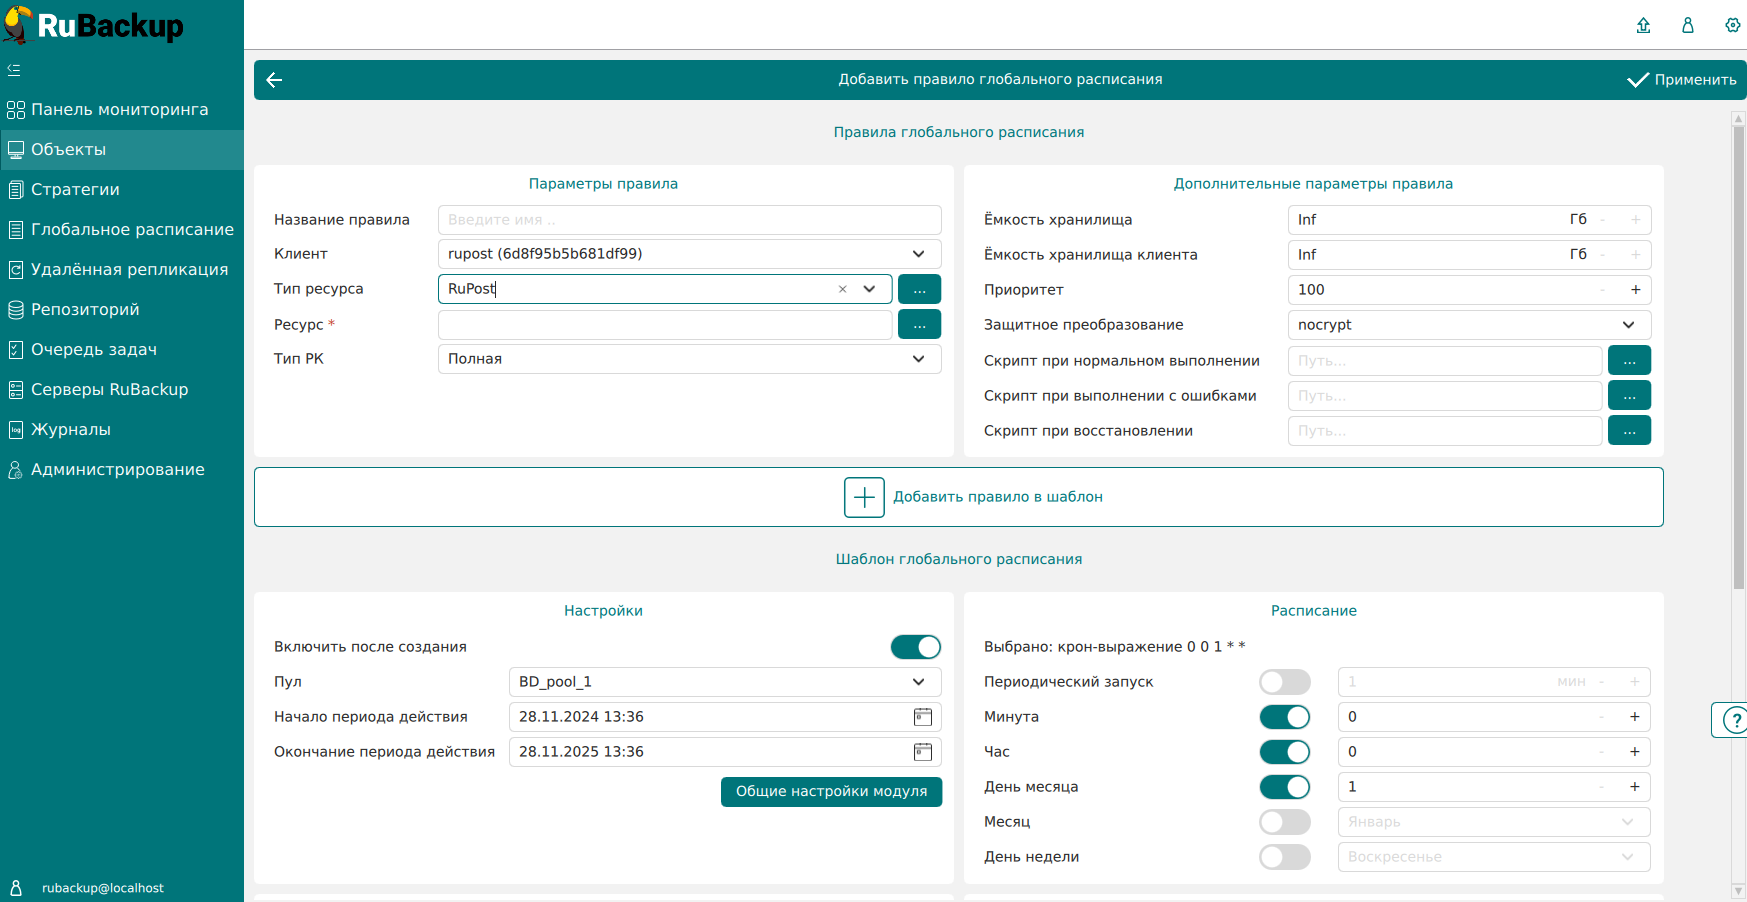This screenshot has width=1747, height=902.
Task: Select Объекты in sidebar
Action: (122, 150)
